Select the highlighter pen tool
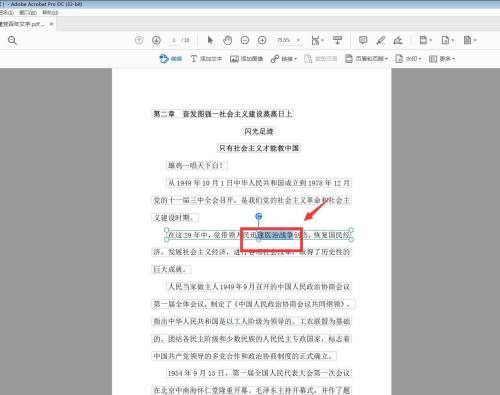Image resolution: width=500 pixels, height=395 pixels. (381, 40)
